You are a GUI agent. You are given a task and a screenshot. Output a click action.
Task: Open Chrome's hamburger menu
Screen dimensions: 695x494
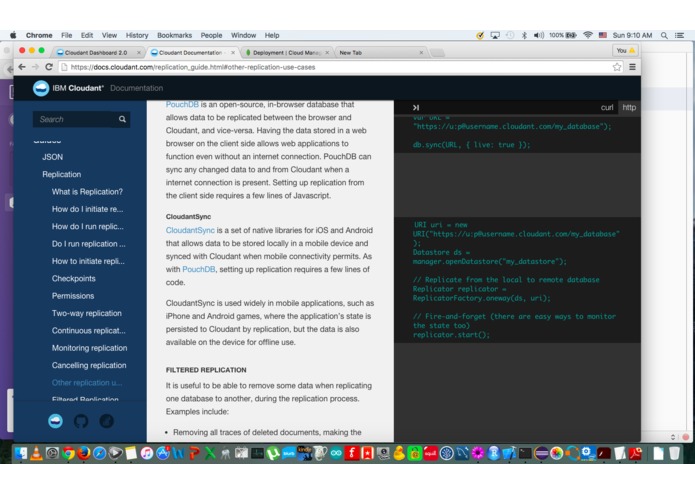click(633, 67)
